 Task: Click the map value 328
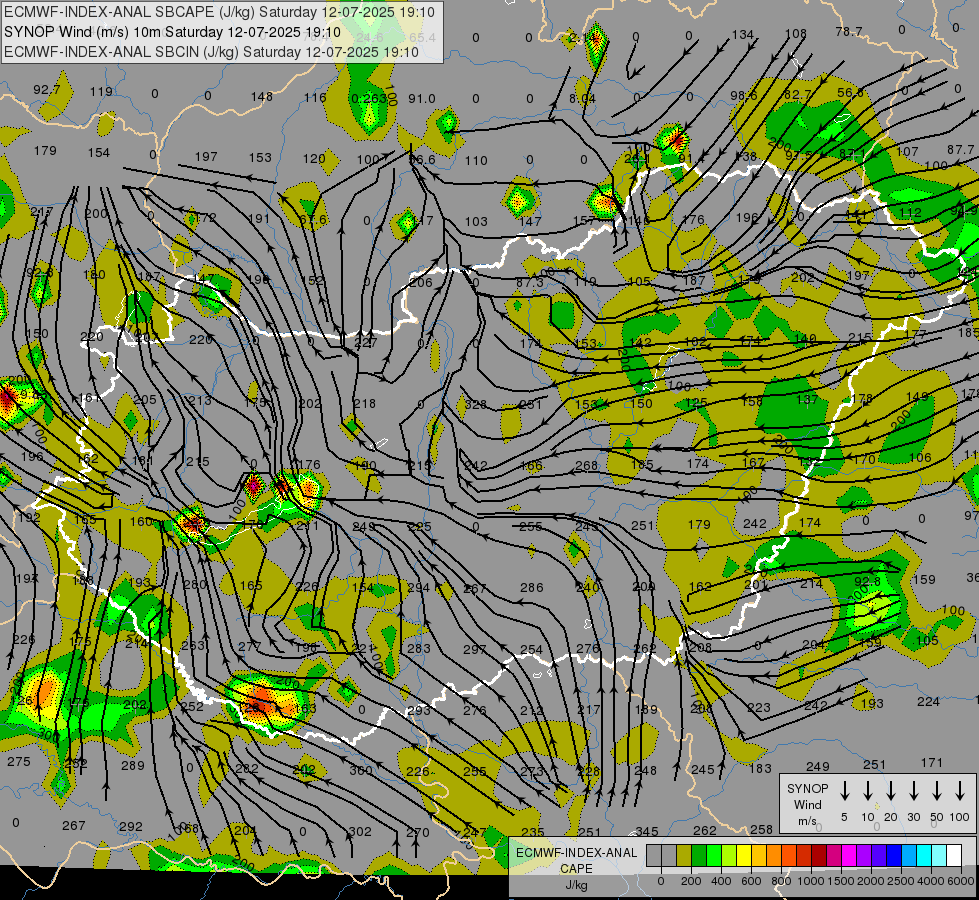pos(475,404)
